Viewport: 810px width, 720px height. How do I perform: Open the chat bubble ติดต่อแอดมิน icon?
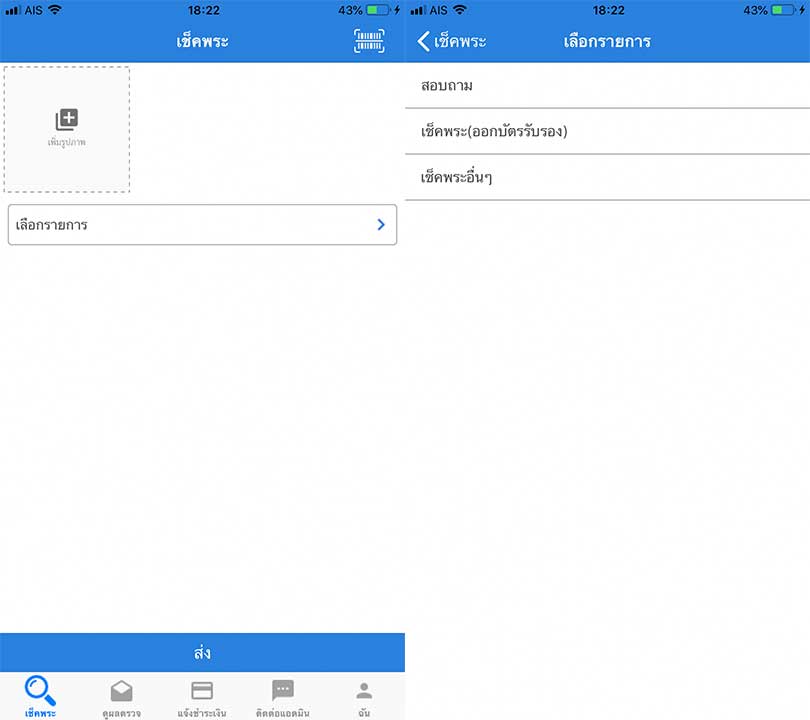coord(283,690)
